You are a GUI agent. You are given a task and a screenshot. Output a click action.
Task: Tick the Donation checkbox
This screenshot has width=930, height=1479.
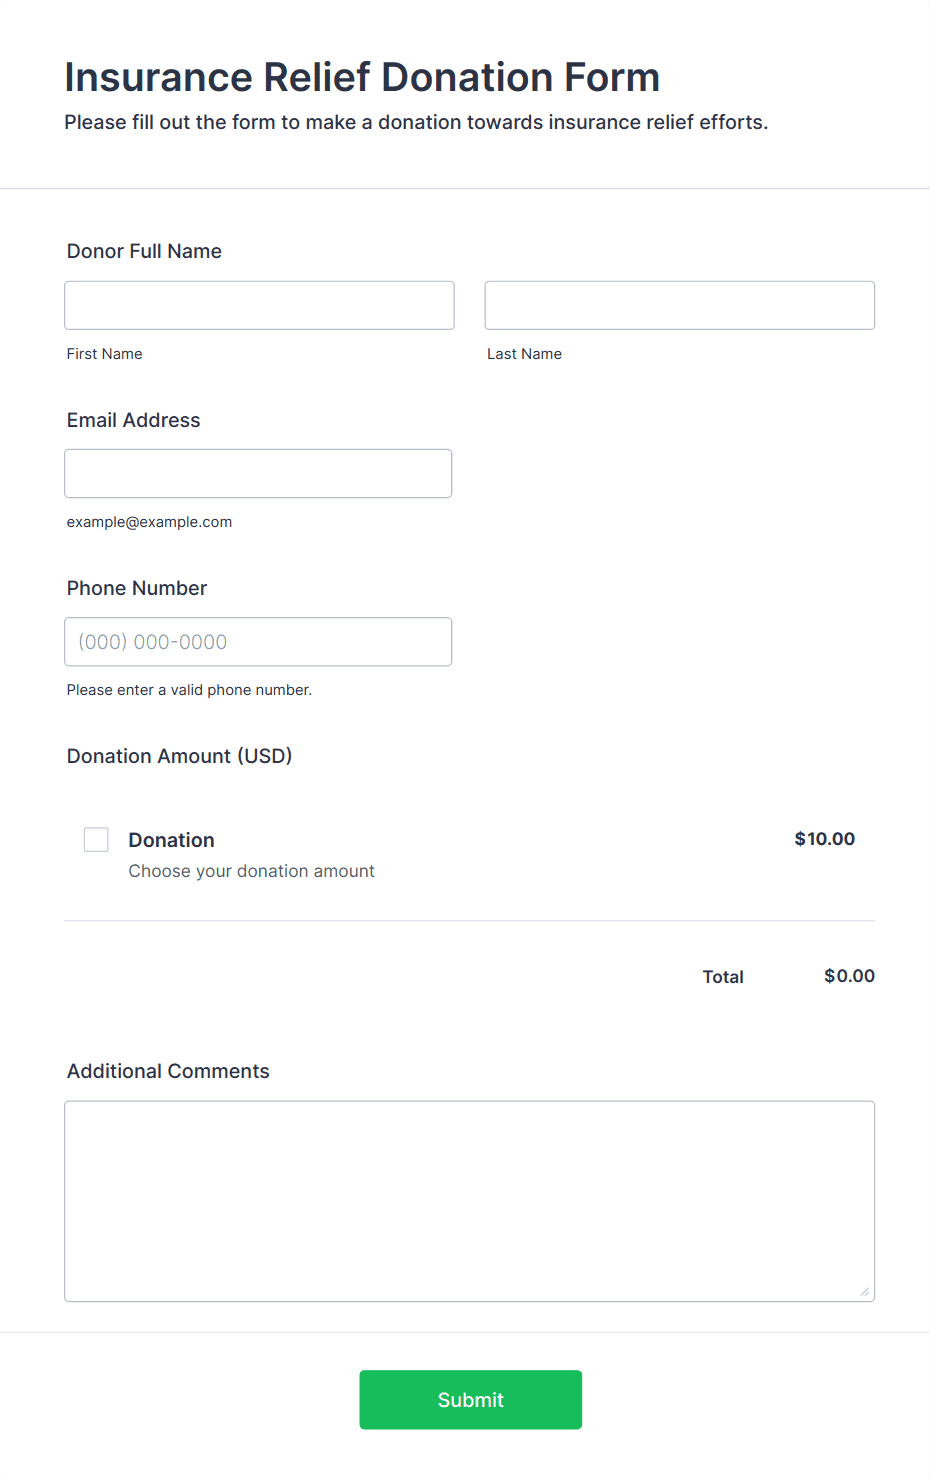pyautogui.click(x=96, y=839)
